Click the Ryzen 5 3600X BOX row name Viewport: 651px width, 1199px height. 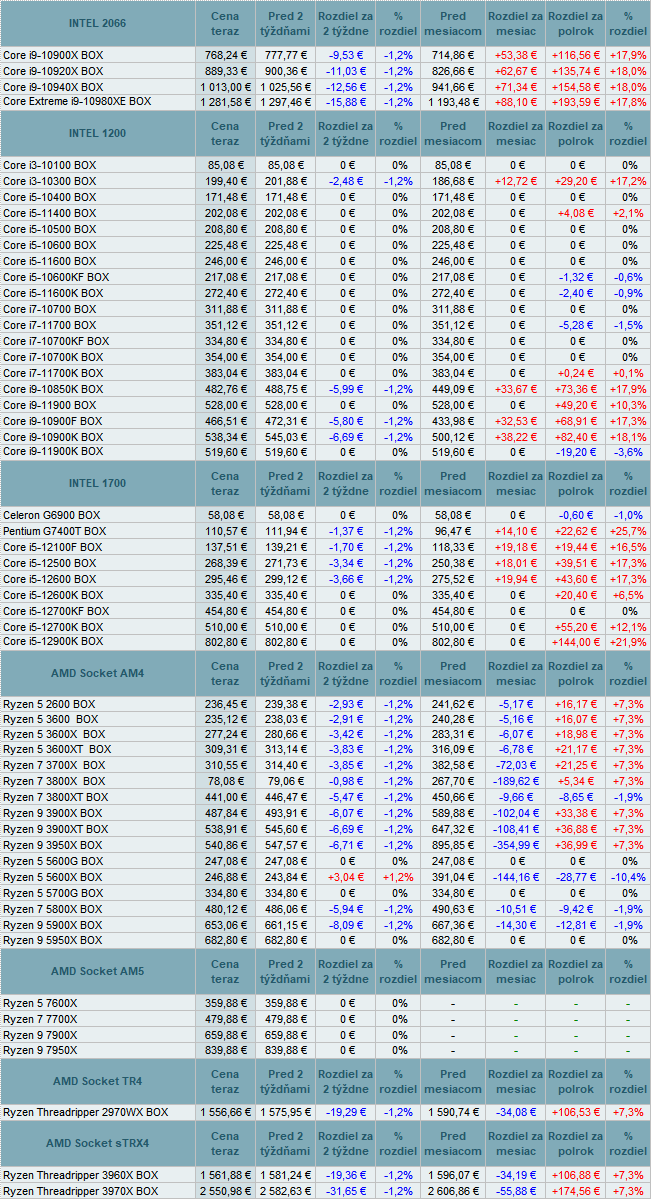coord(54,734)
